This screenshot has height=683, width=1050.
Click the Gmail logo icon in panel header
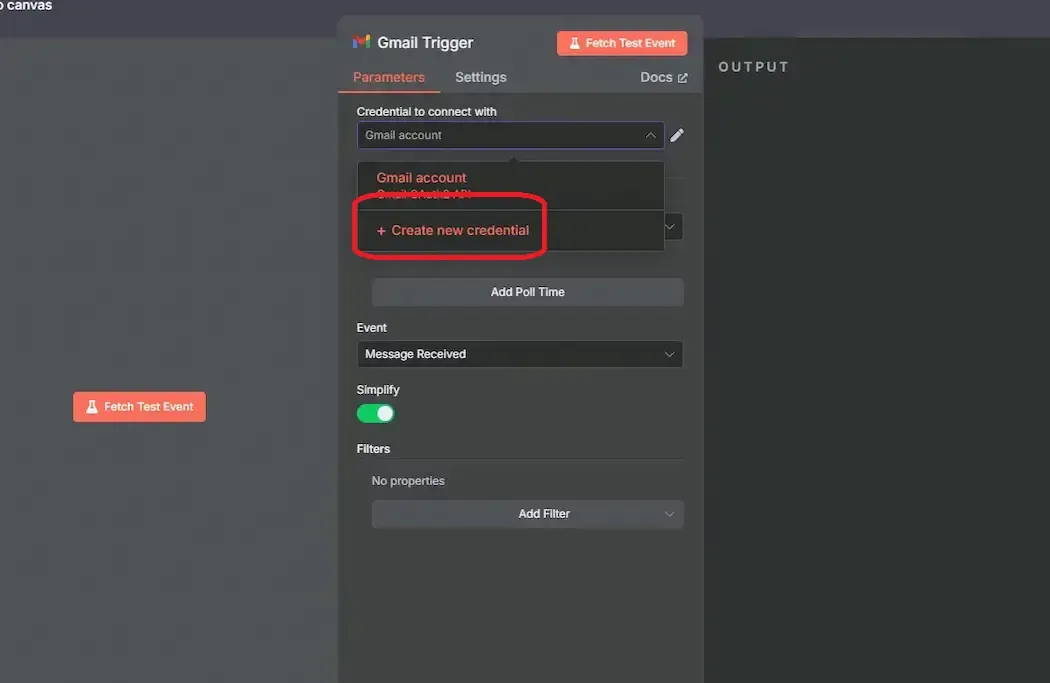362,42
